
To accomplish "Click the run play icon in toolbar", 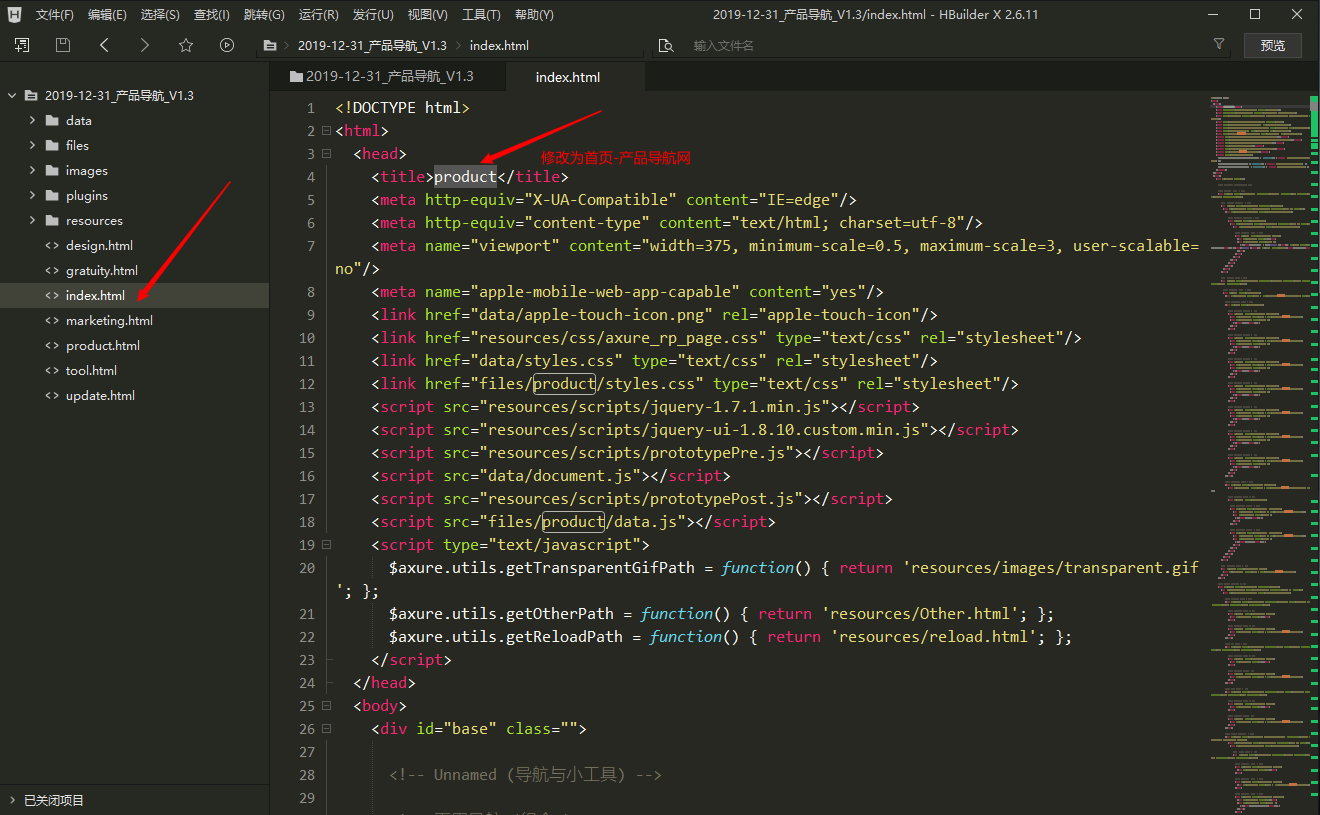I will click(227, 45).
